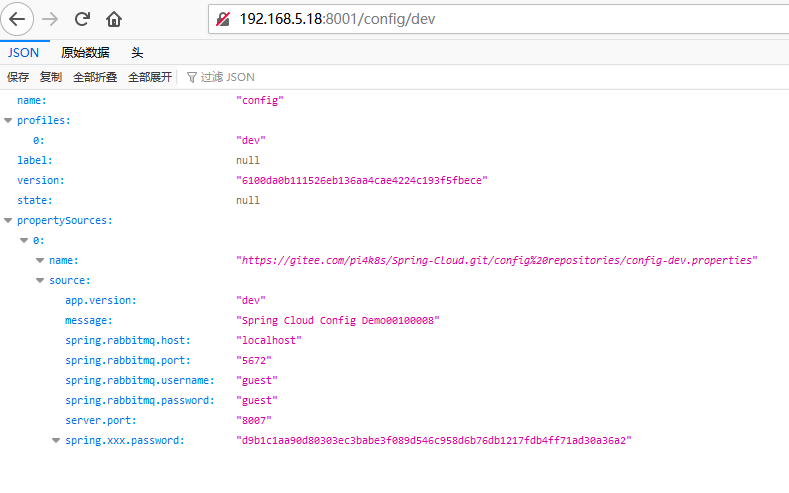This screenshot has width=789, height=493.
Task: Select the app.version key
Action: (101, 300)
